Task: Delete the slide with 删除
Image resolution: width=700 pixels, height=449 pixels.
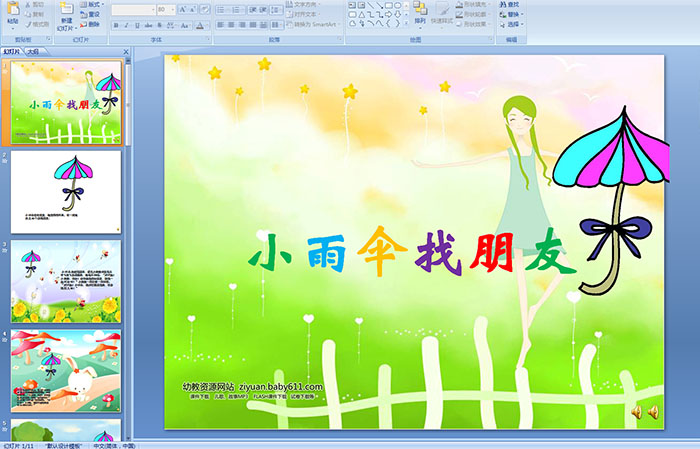Action: pos(90,24)
